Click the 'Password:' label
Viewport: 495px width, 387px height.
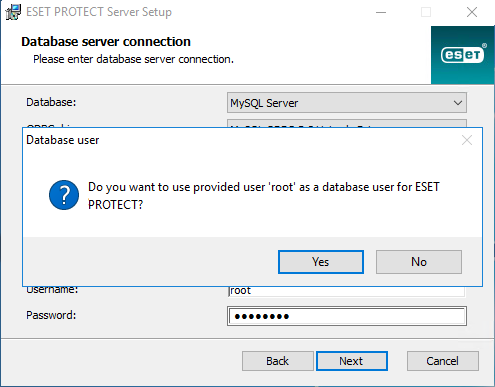pyautogui.click(x=51, y=315)
